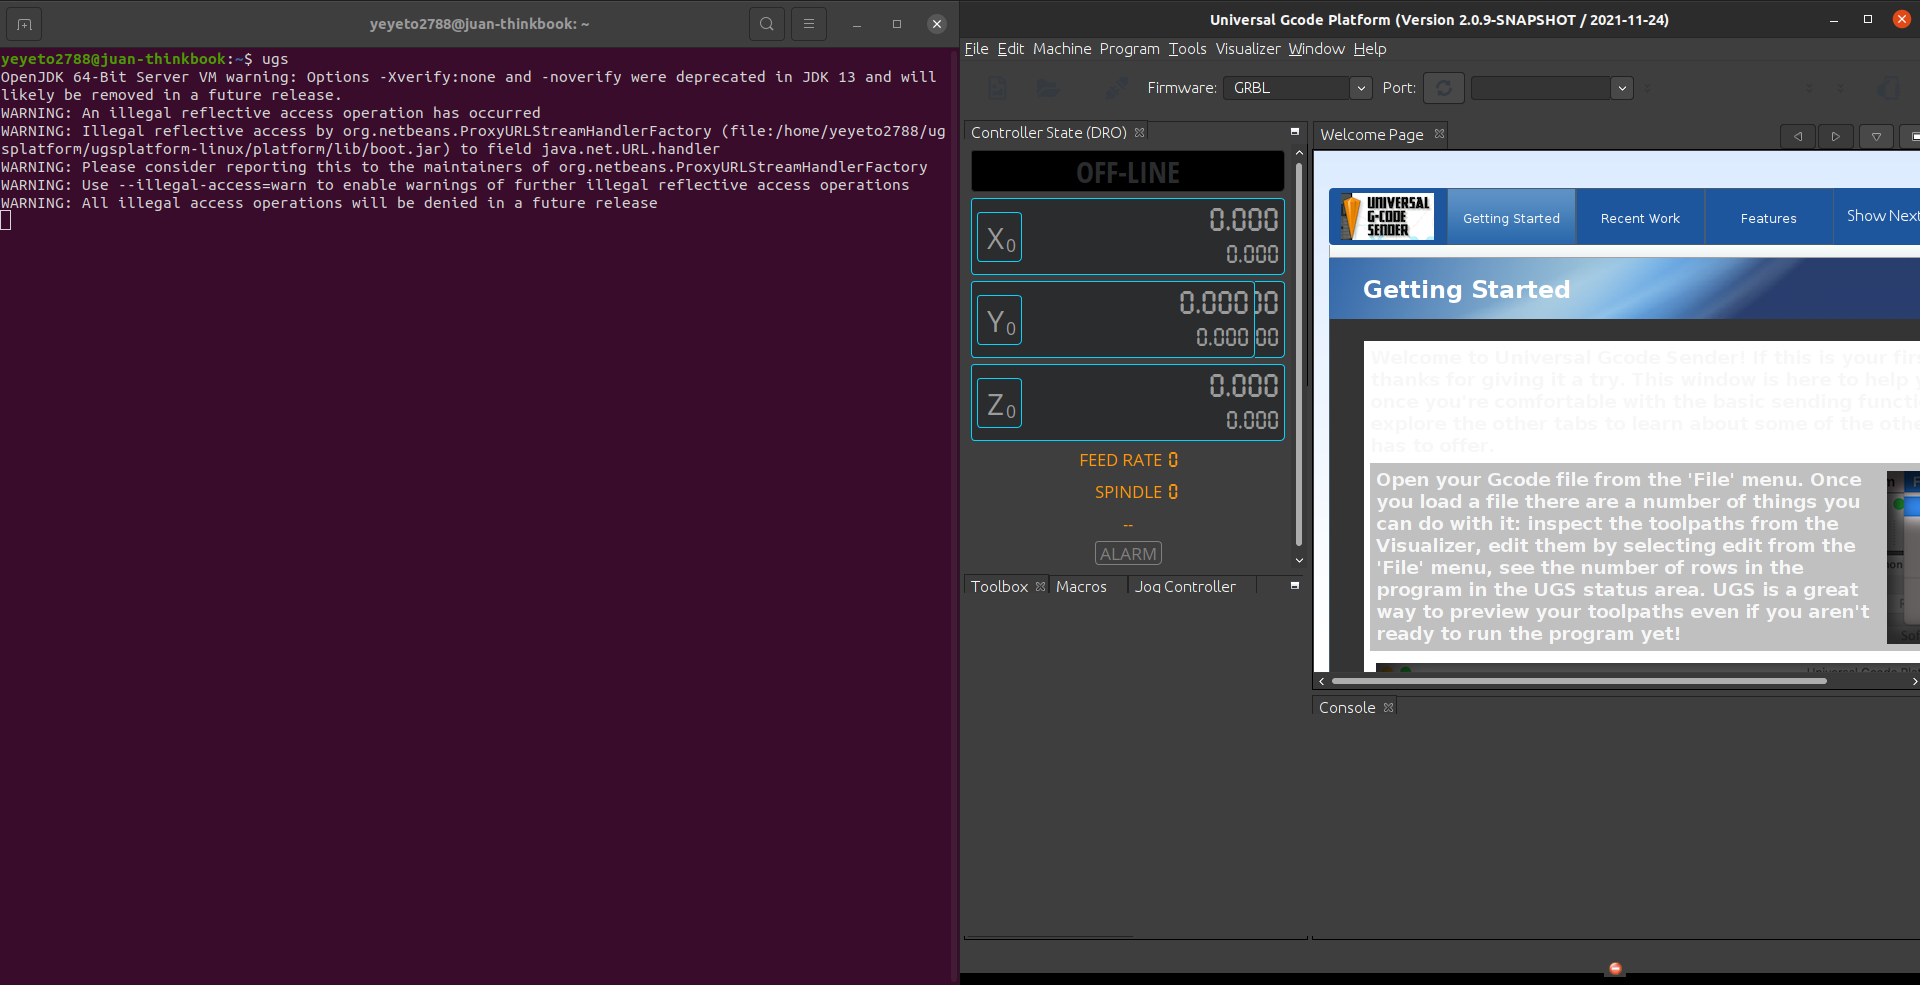Go to previous editor tab using left arrow

tap(1798, 136)
